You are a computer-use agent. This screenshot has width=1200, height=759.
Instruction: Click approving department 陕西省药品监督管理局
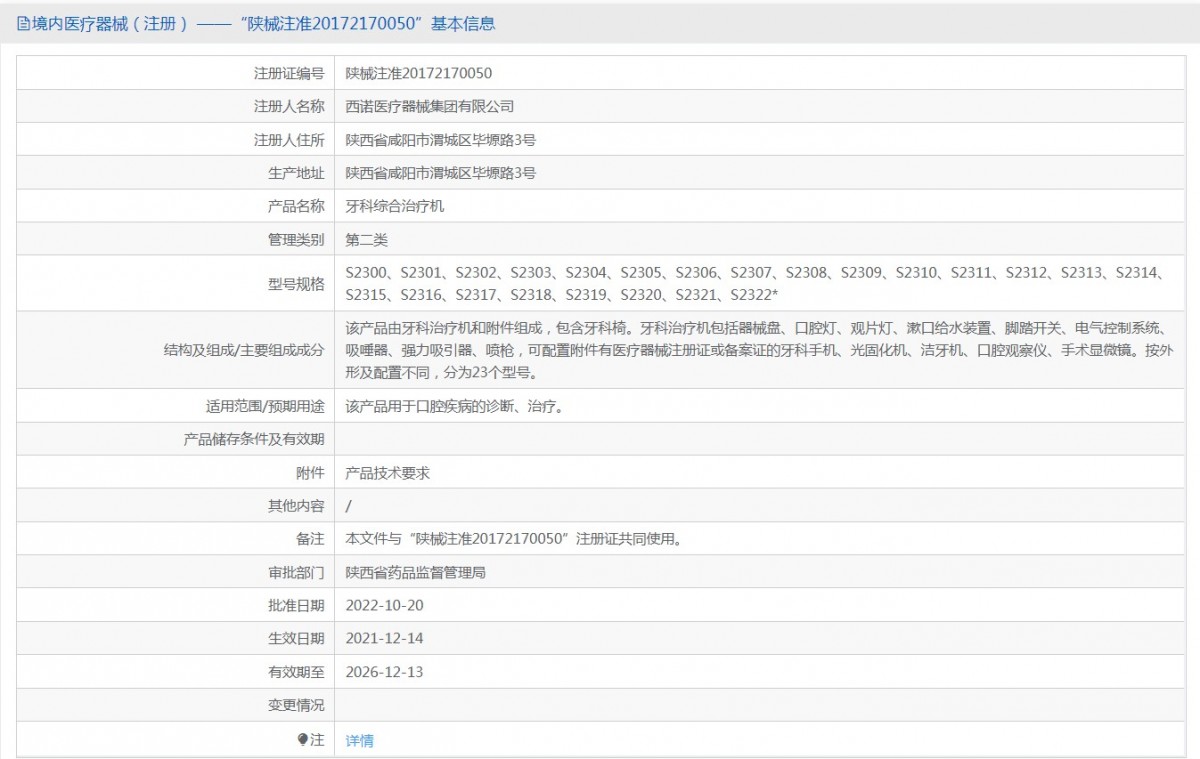coord(416,573)
